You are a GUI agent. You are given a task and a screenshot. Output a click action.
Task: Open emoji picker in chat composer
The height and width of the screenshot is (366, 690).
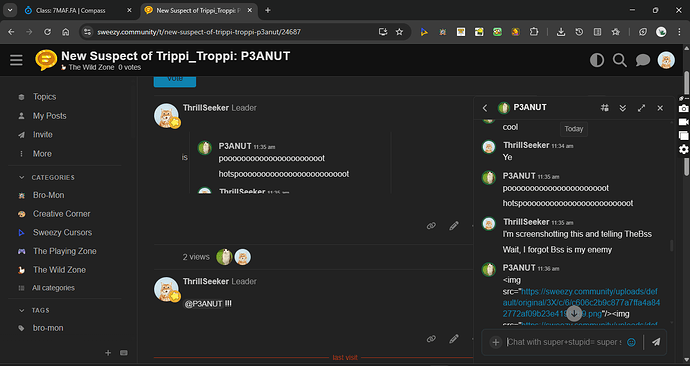pyautogui.click(x=631, y=342)
